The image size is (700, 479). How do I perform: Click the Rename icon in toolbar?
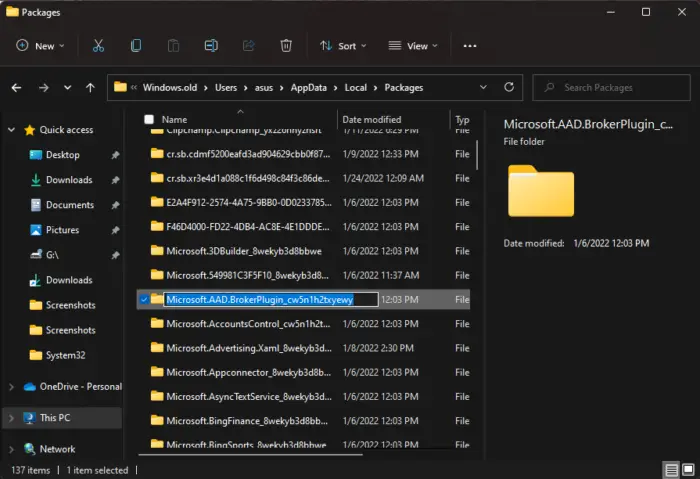[211, 46]
